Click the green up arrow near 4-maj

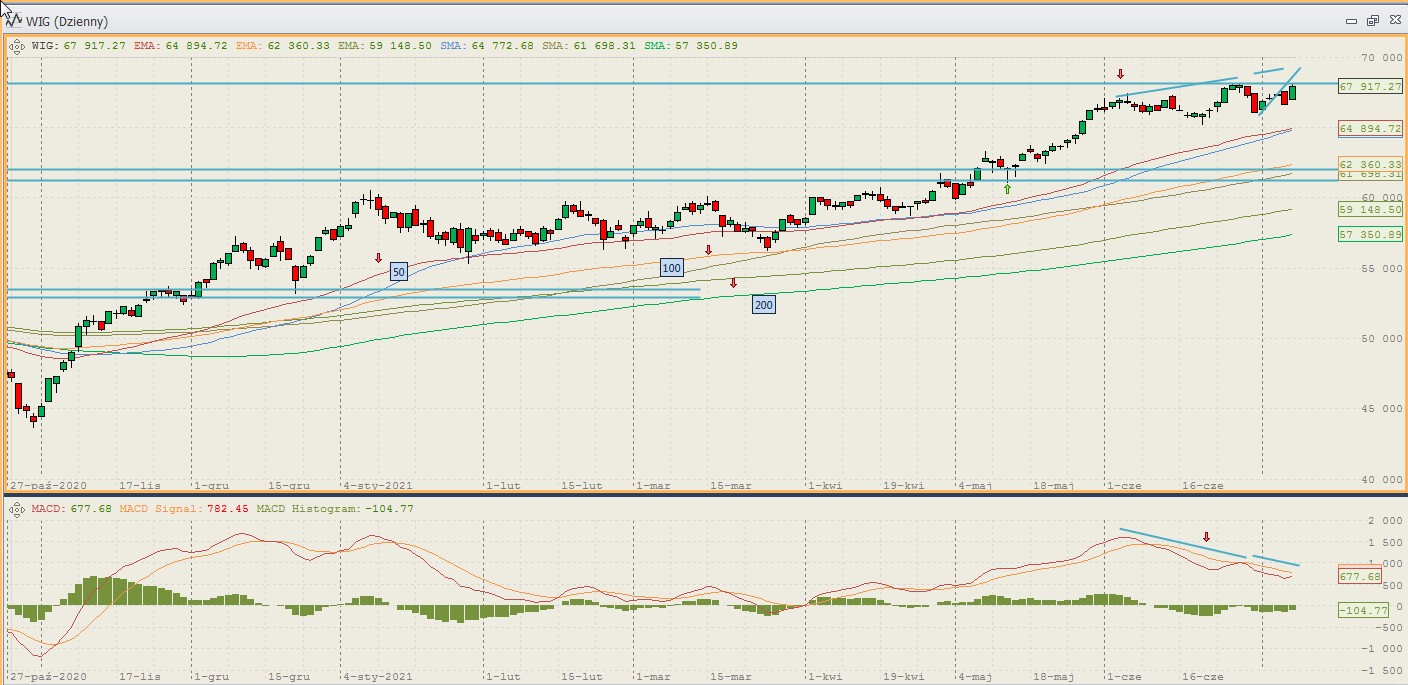pyautogui.click(x=1007, y=188)
